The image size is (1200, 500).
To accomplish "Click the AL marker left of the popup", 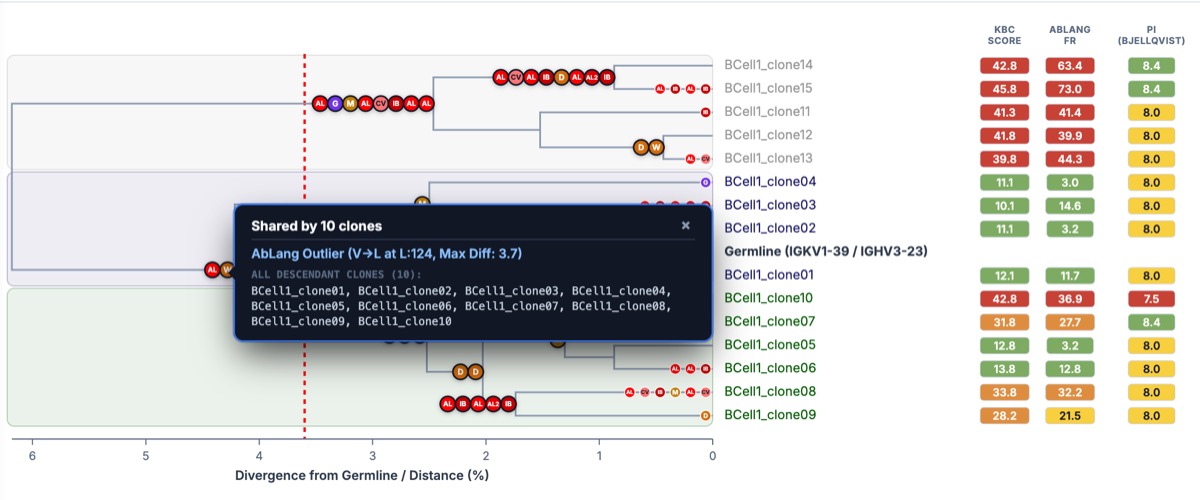I will click(x=212, y=270).
